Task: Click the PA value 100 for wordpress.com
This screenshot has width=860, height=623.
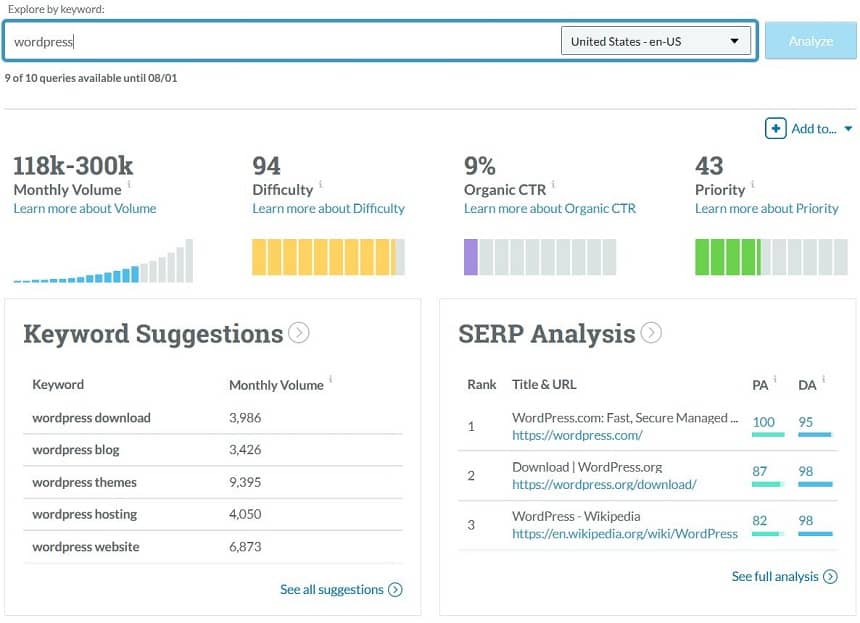Action: 763,422
